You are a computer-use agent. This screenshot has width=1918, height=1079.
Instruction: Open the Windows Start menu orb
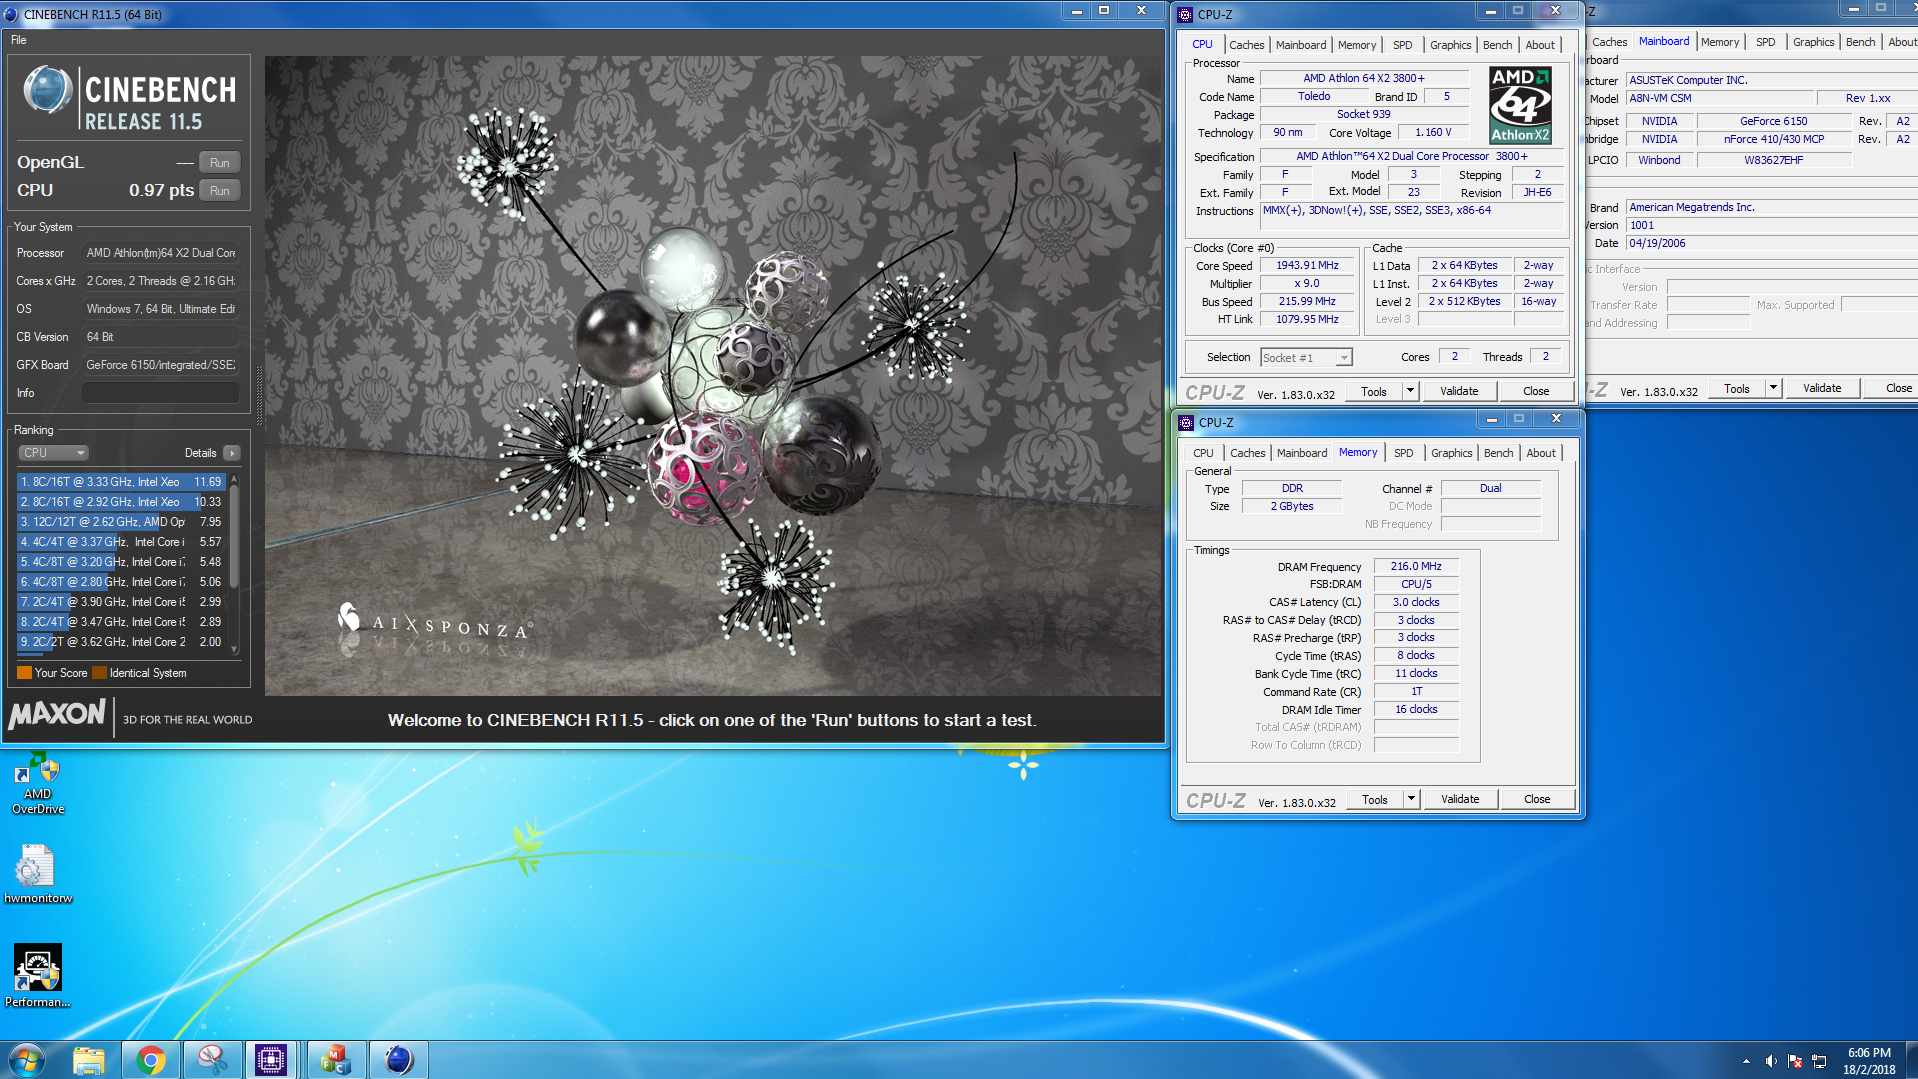26,1060
